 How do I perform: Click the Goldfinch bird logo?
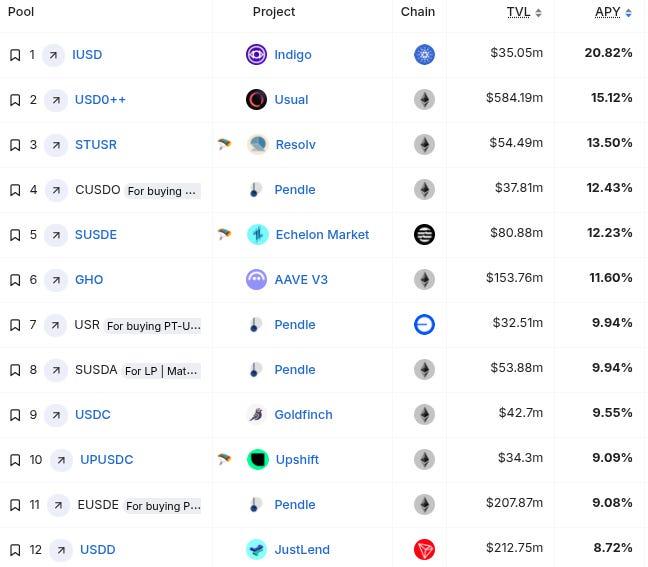257,415
